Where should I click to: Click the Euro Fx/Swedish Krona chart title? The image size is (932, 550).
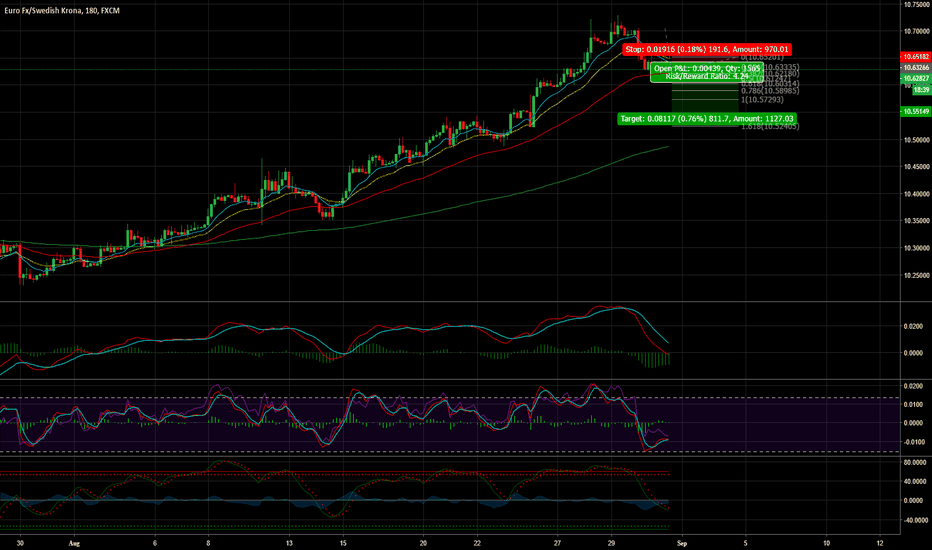pyautogui.click(x=62, y=11)
